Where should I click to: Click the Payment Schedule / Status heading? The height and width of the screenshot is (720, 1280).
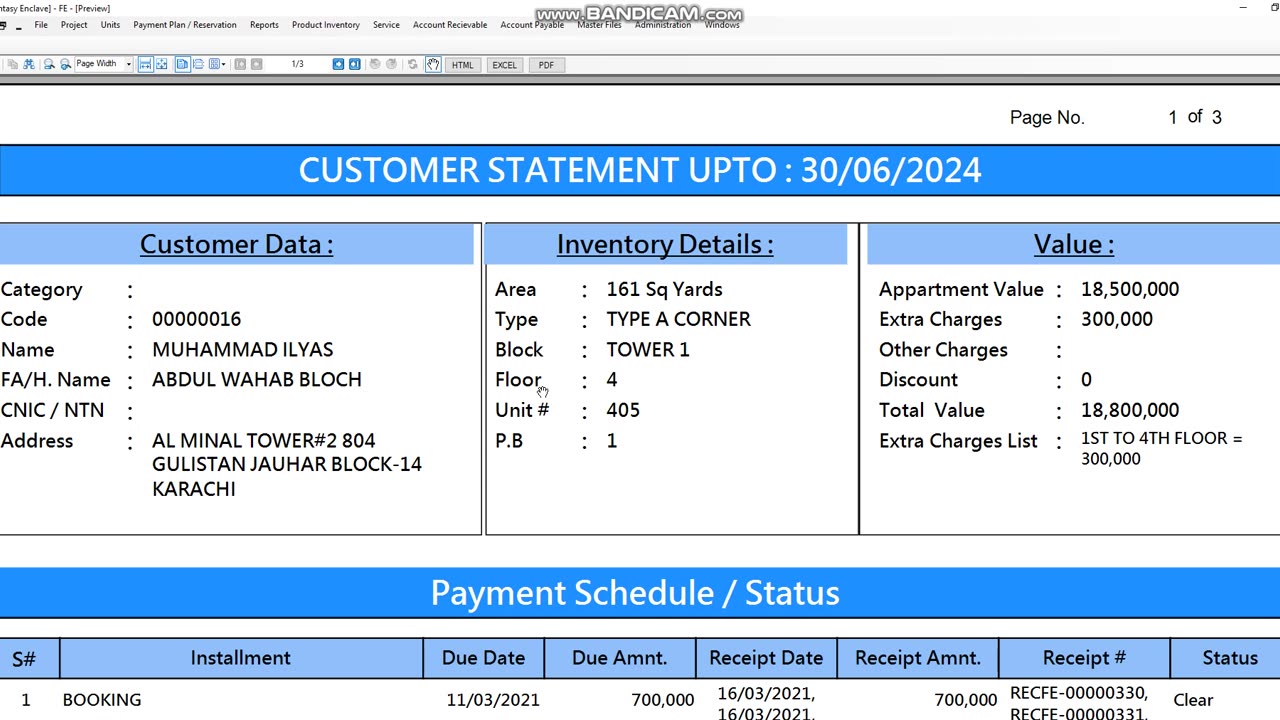635,593
